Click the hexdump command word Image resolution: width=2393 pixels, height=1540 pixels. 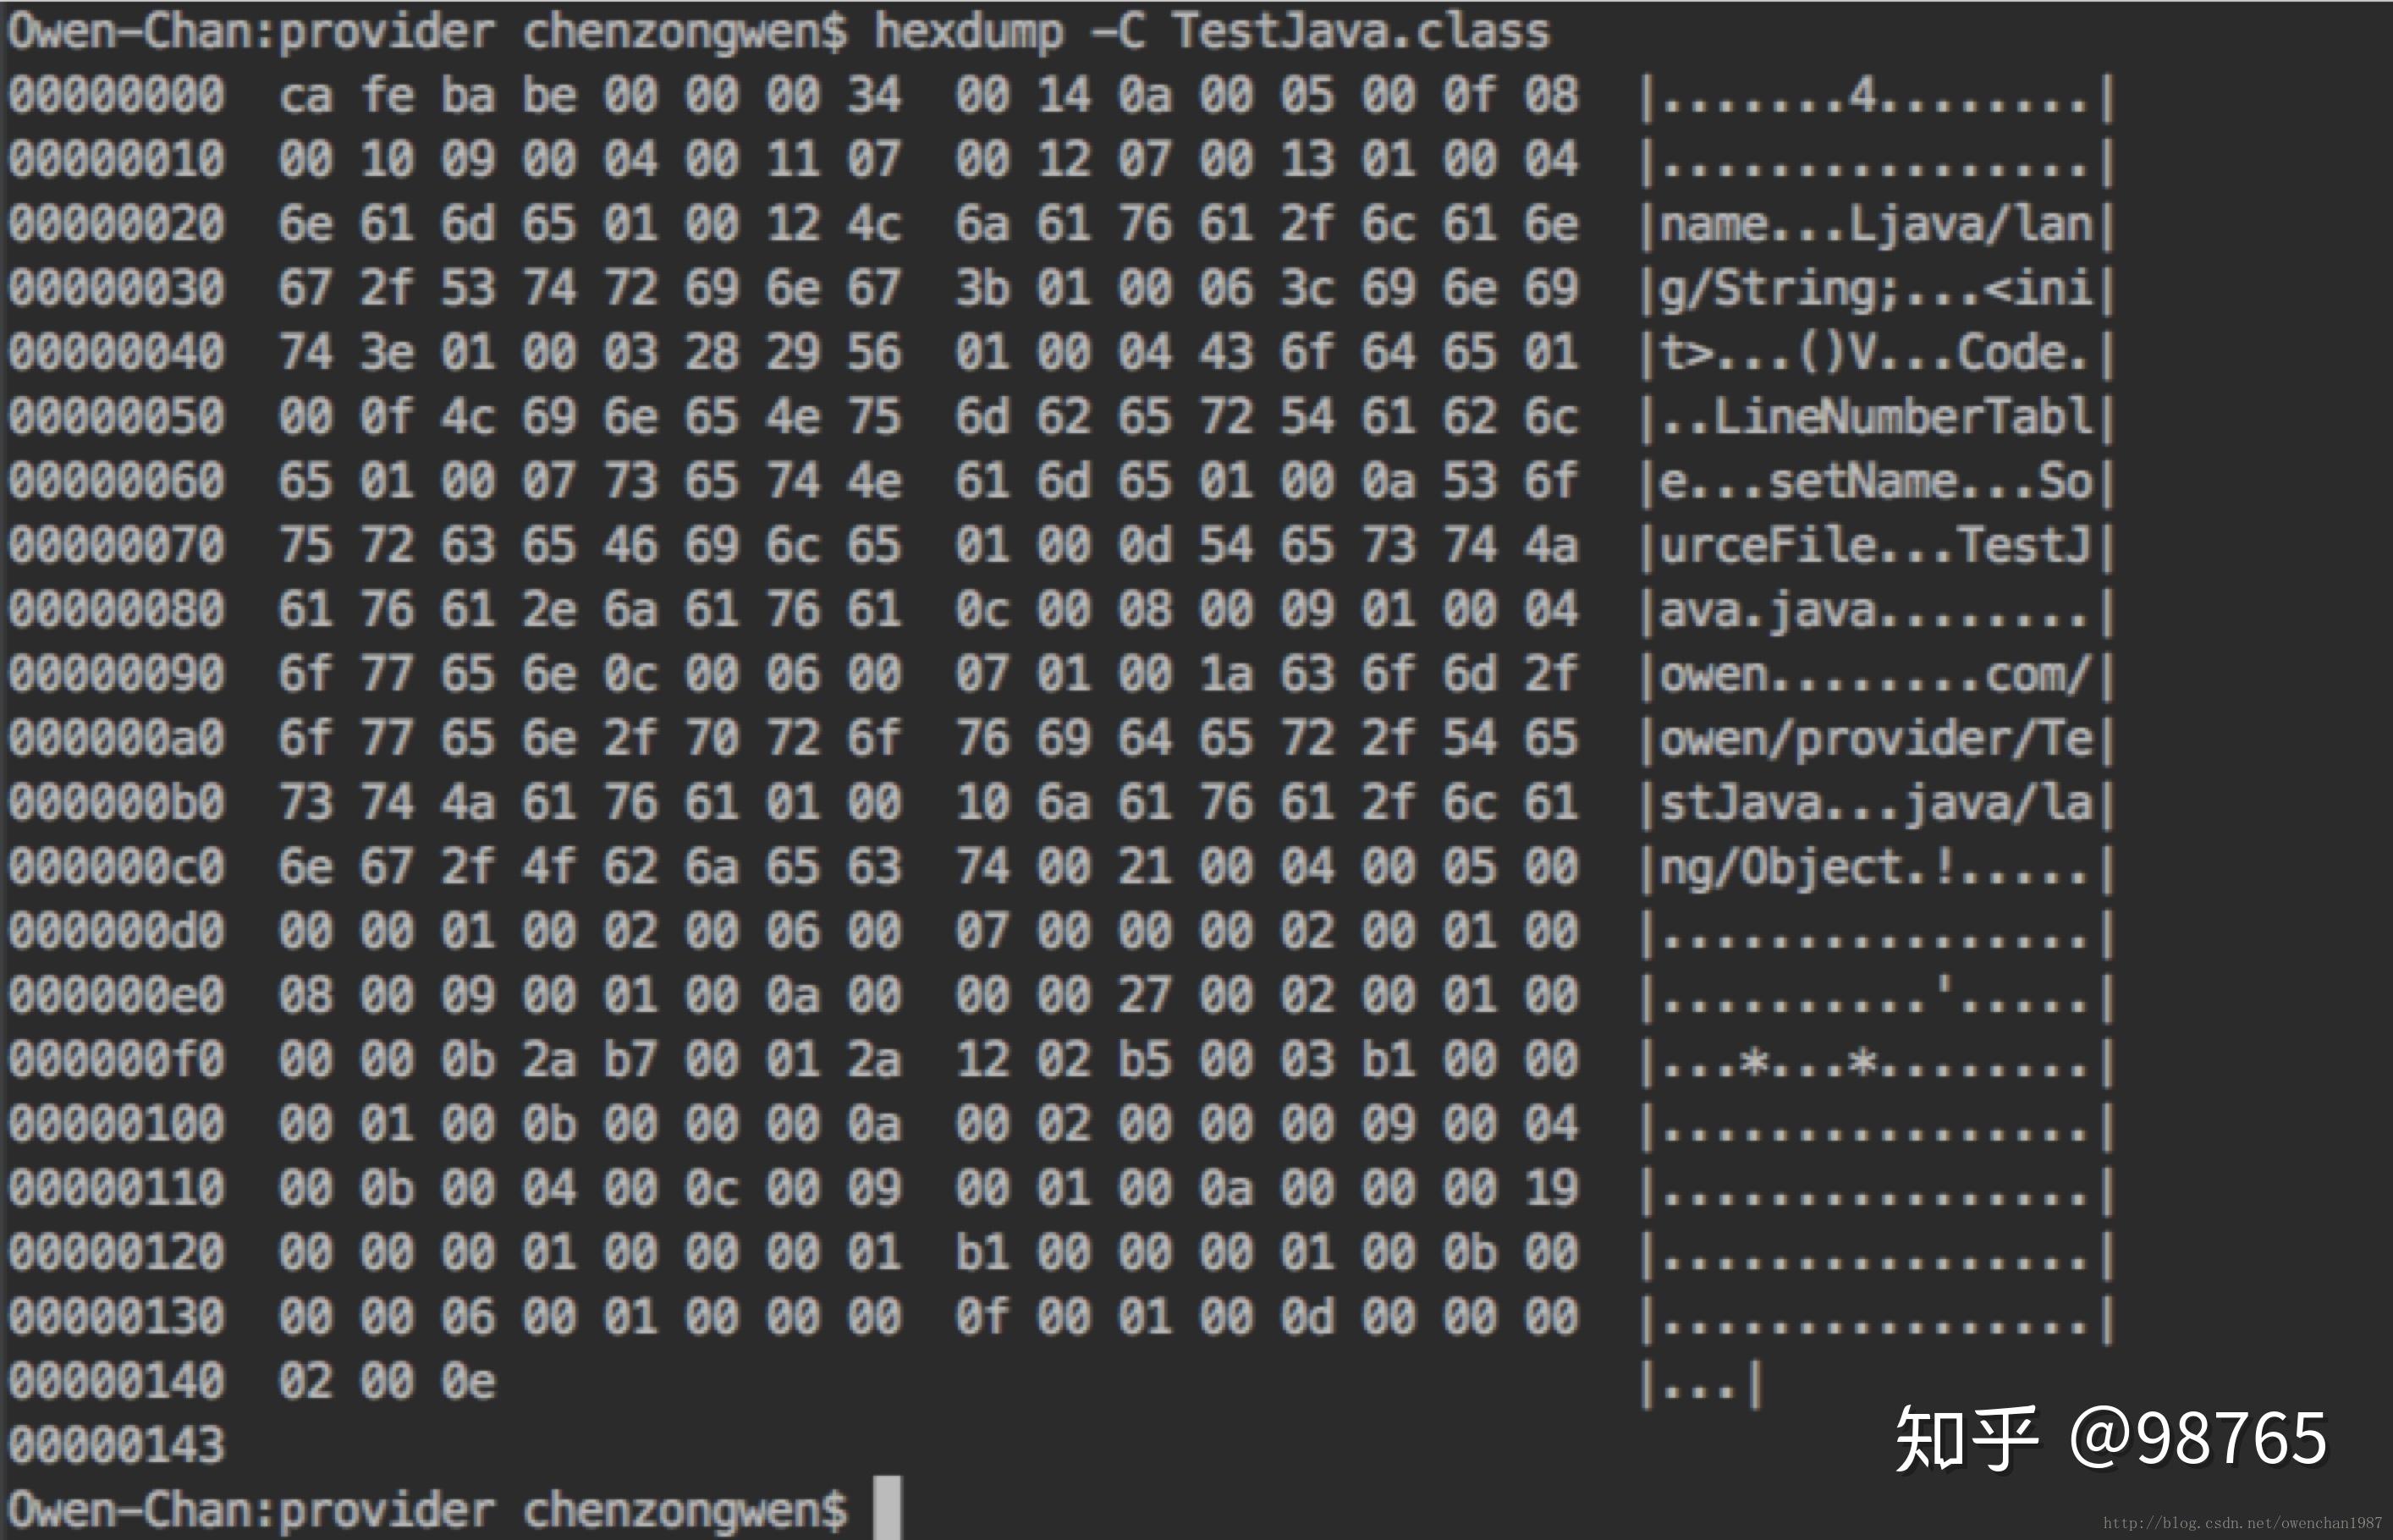(x=968, y=31)
